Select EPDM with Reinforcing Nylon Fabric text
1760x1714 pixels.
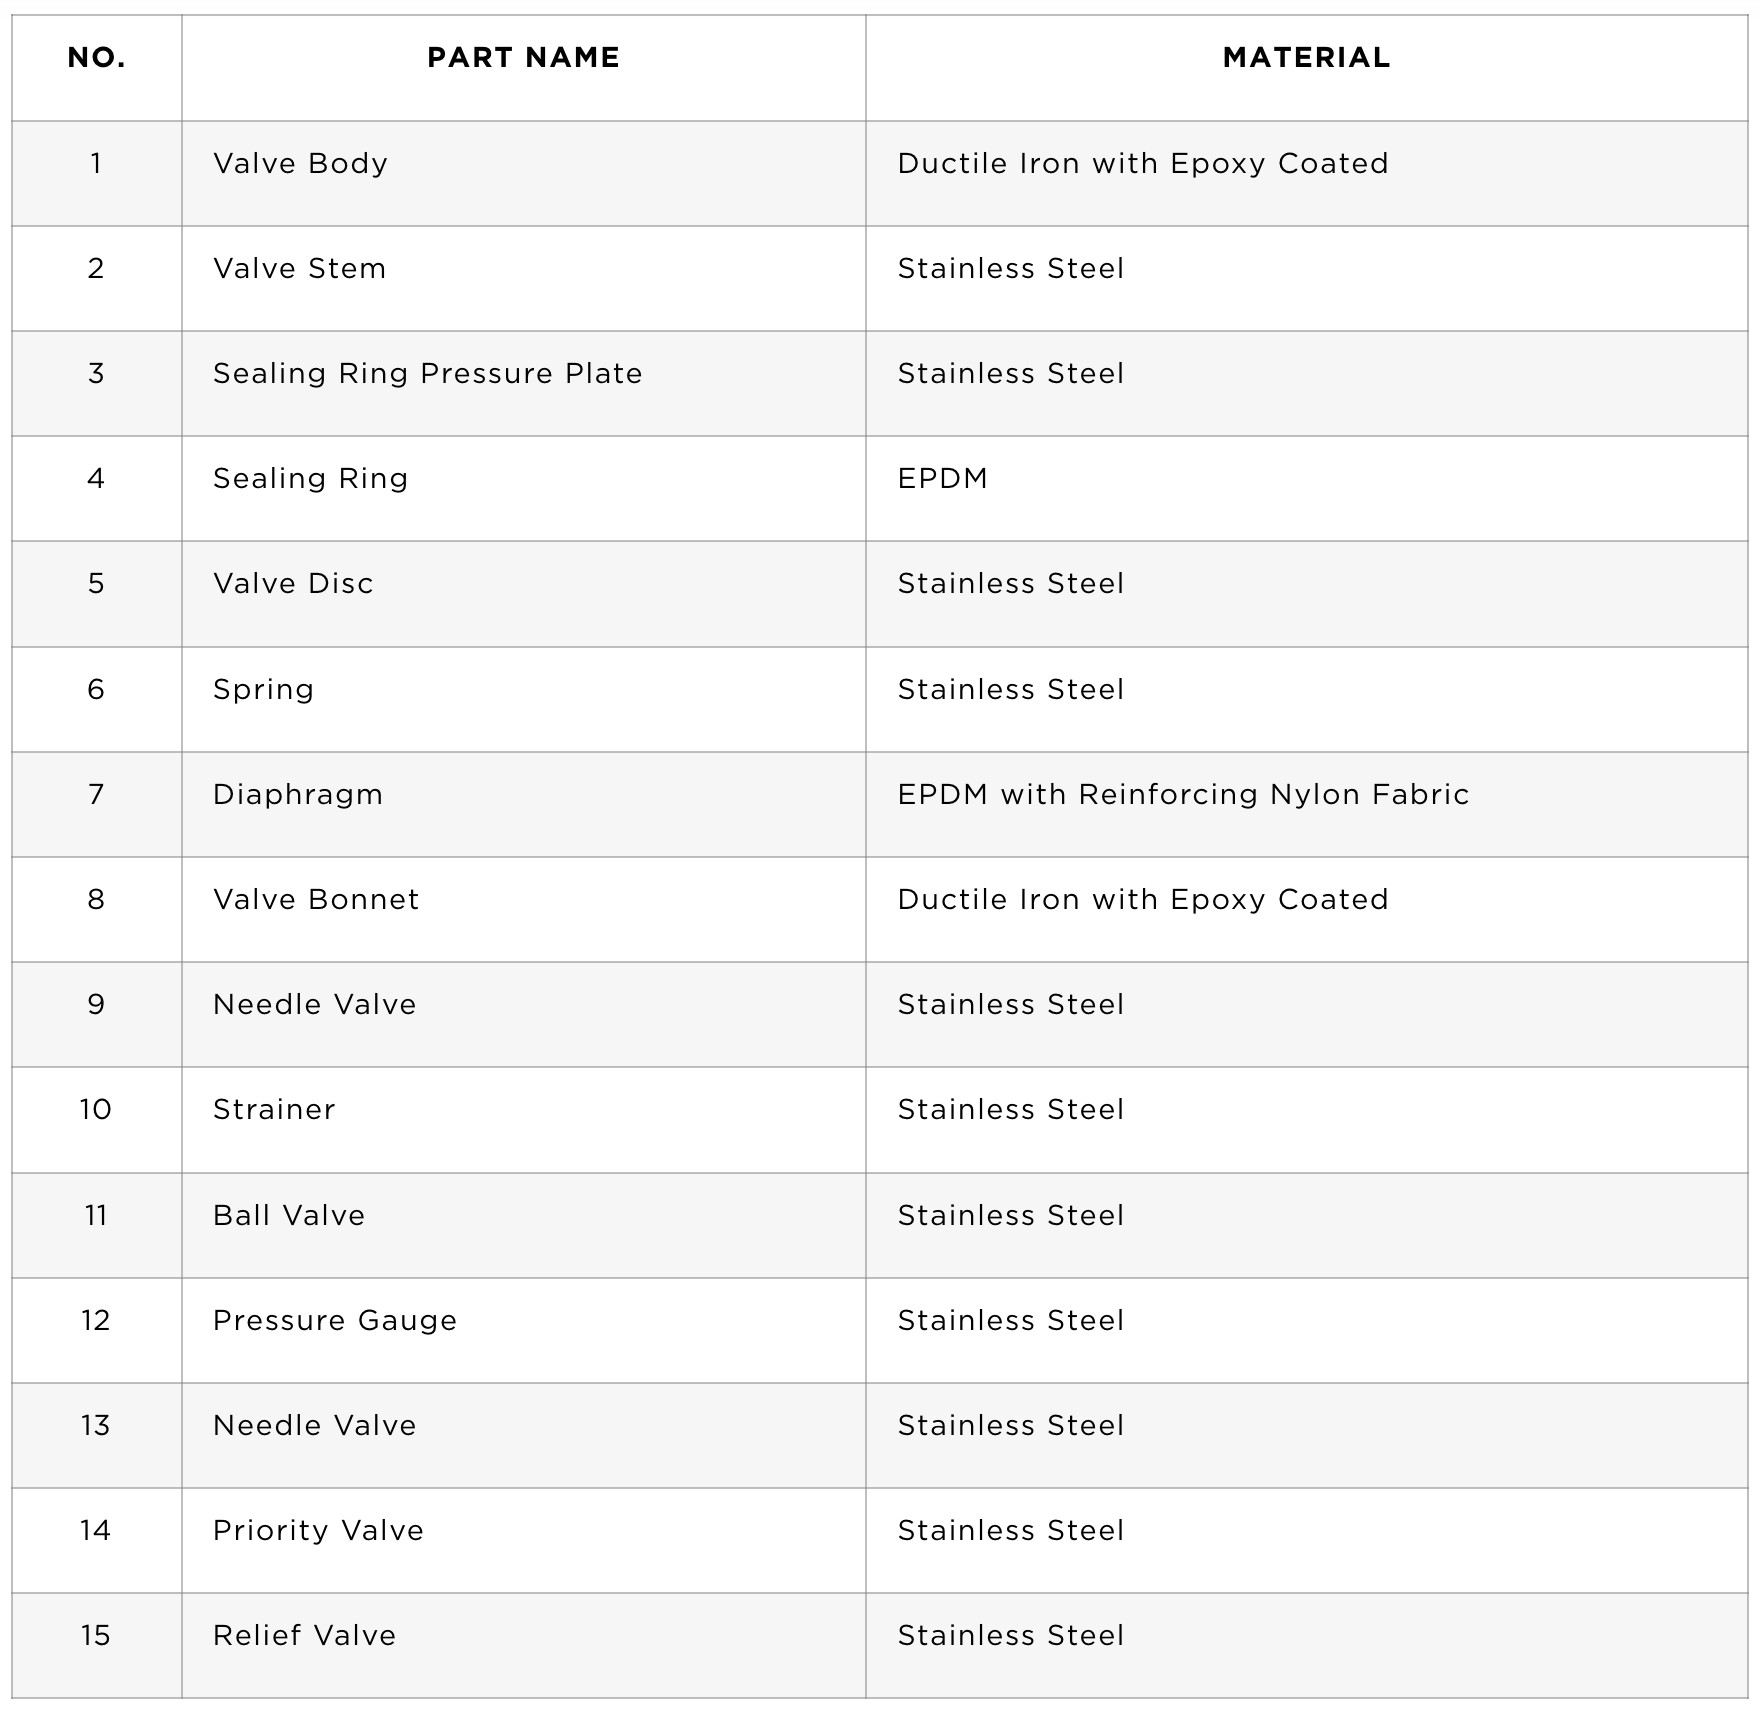1183,795
